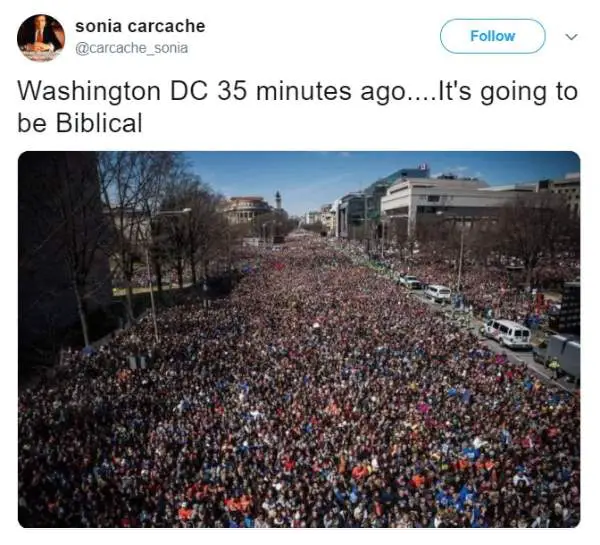Select the farther white van up the street
Image resolution: width=600 pixels, height=545 pixels.
pos(438,293)
